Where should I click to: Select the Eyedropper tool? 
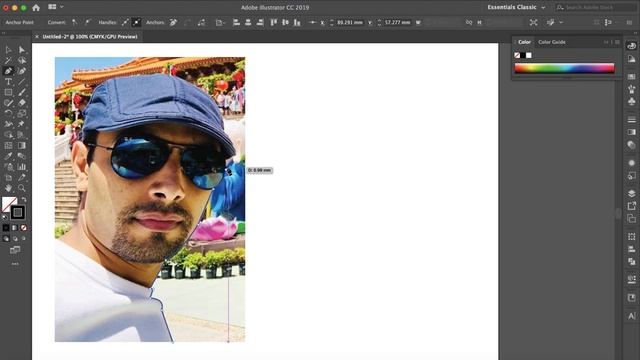point(8,156)
